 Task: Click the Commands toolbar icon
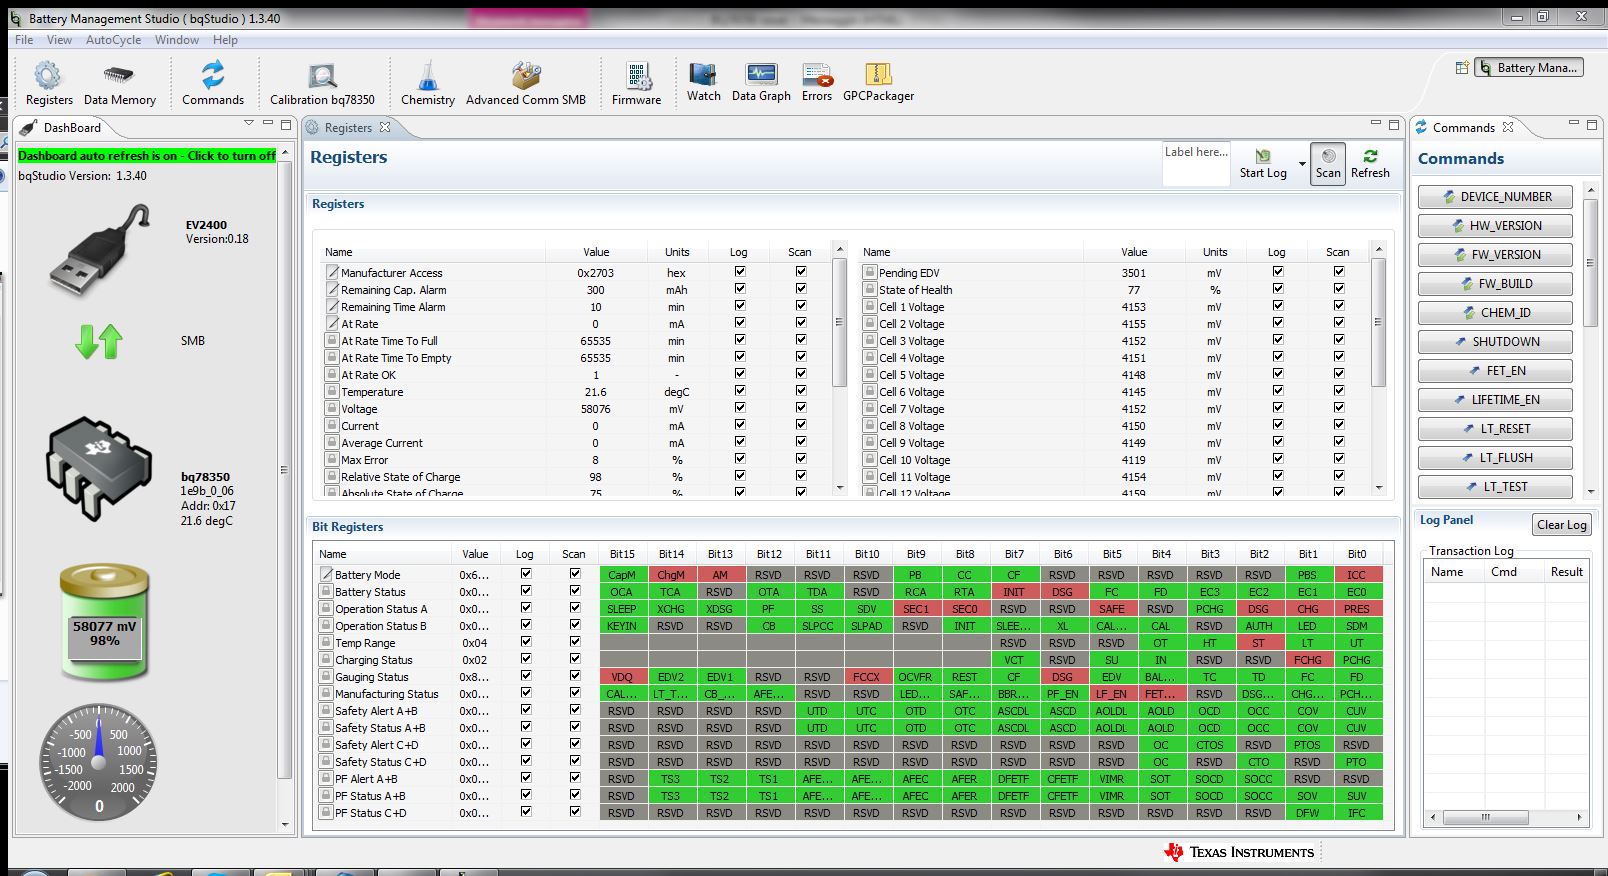[x=212, y=83]
